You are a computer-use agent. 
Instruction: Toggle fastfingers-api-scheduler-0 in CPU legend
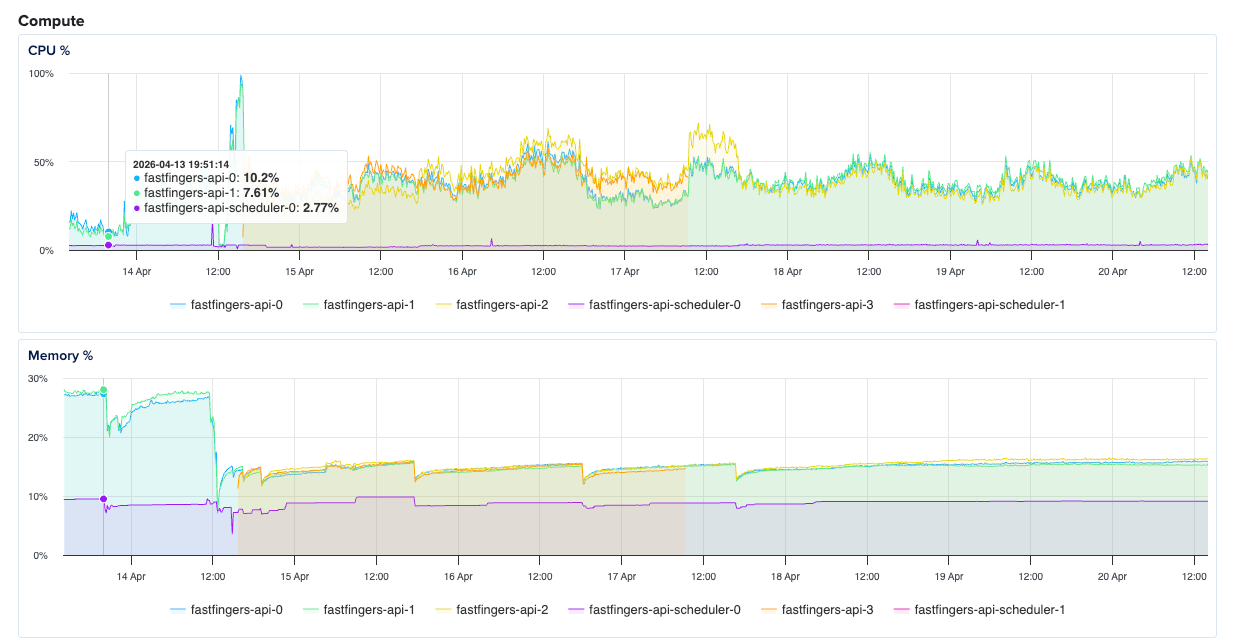[x=654, y=304]
